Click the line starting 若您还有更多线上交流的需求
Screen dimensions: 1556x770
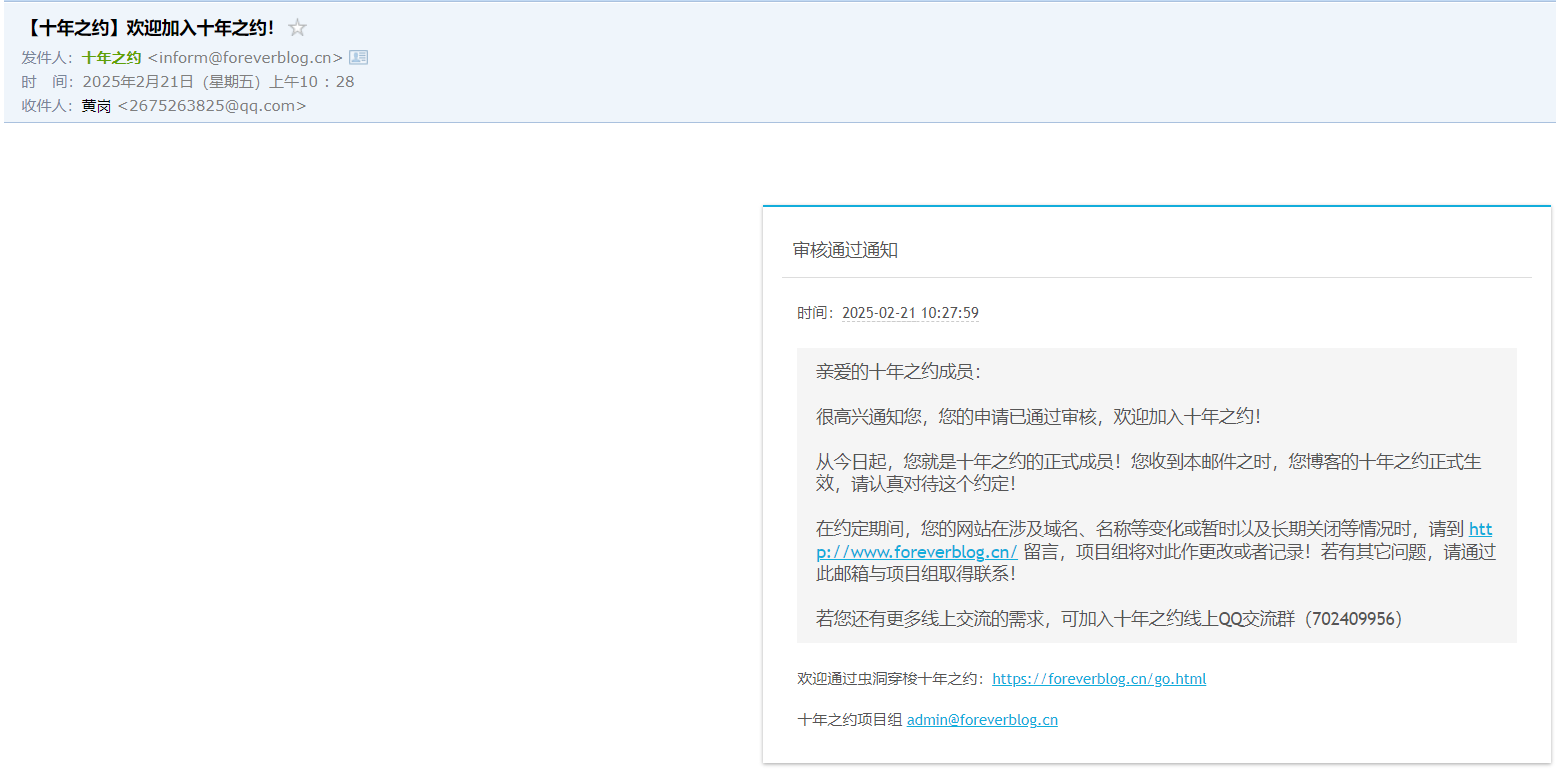pos(1110,619)
